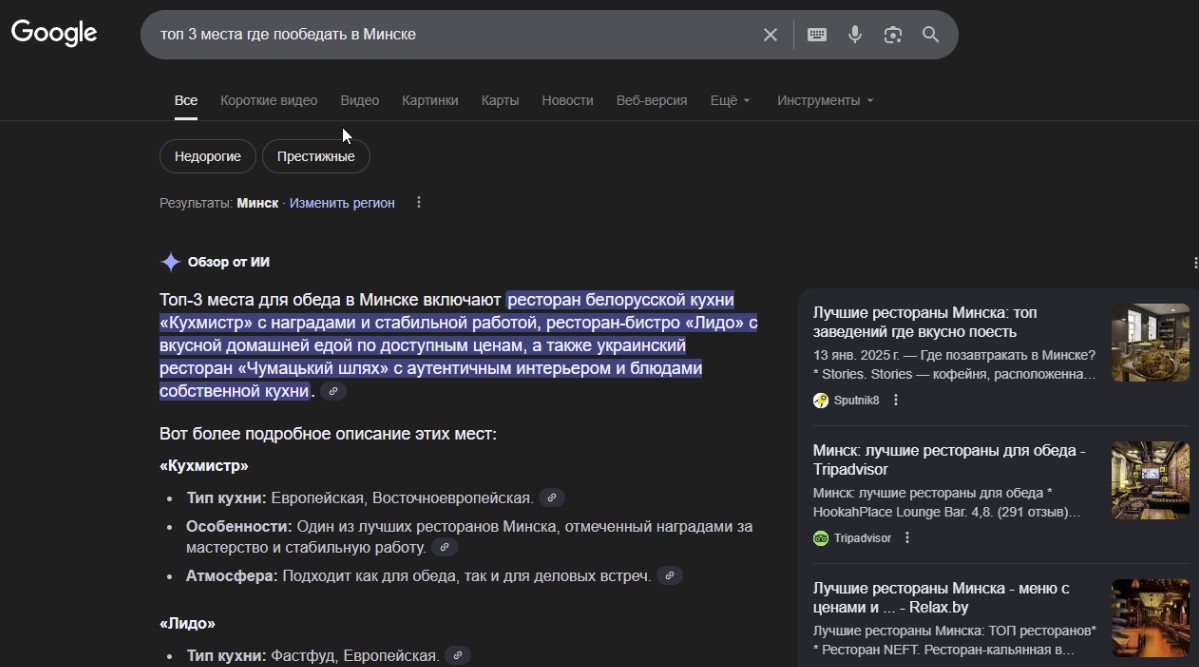Click source link icon after Кухмистр Тип кухни
This screenshot has height=667, width=1199.
[551, 498]
